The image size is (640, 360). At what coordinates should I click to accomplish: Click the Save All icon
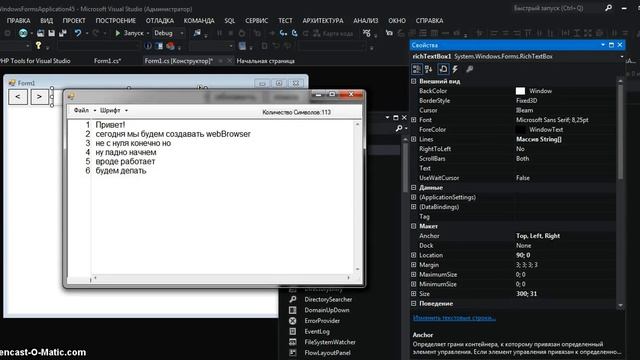click(63, 33)
